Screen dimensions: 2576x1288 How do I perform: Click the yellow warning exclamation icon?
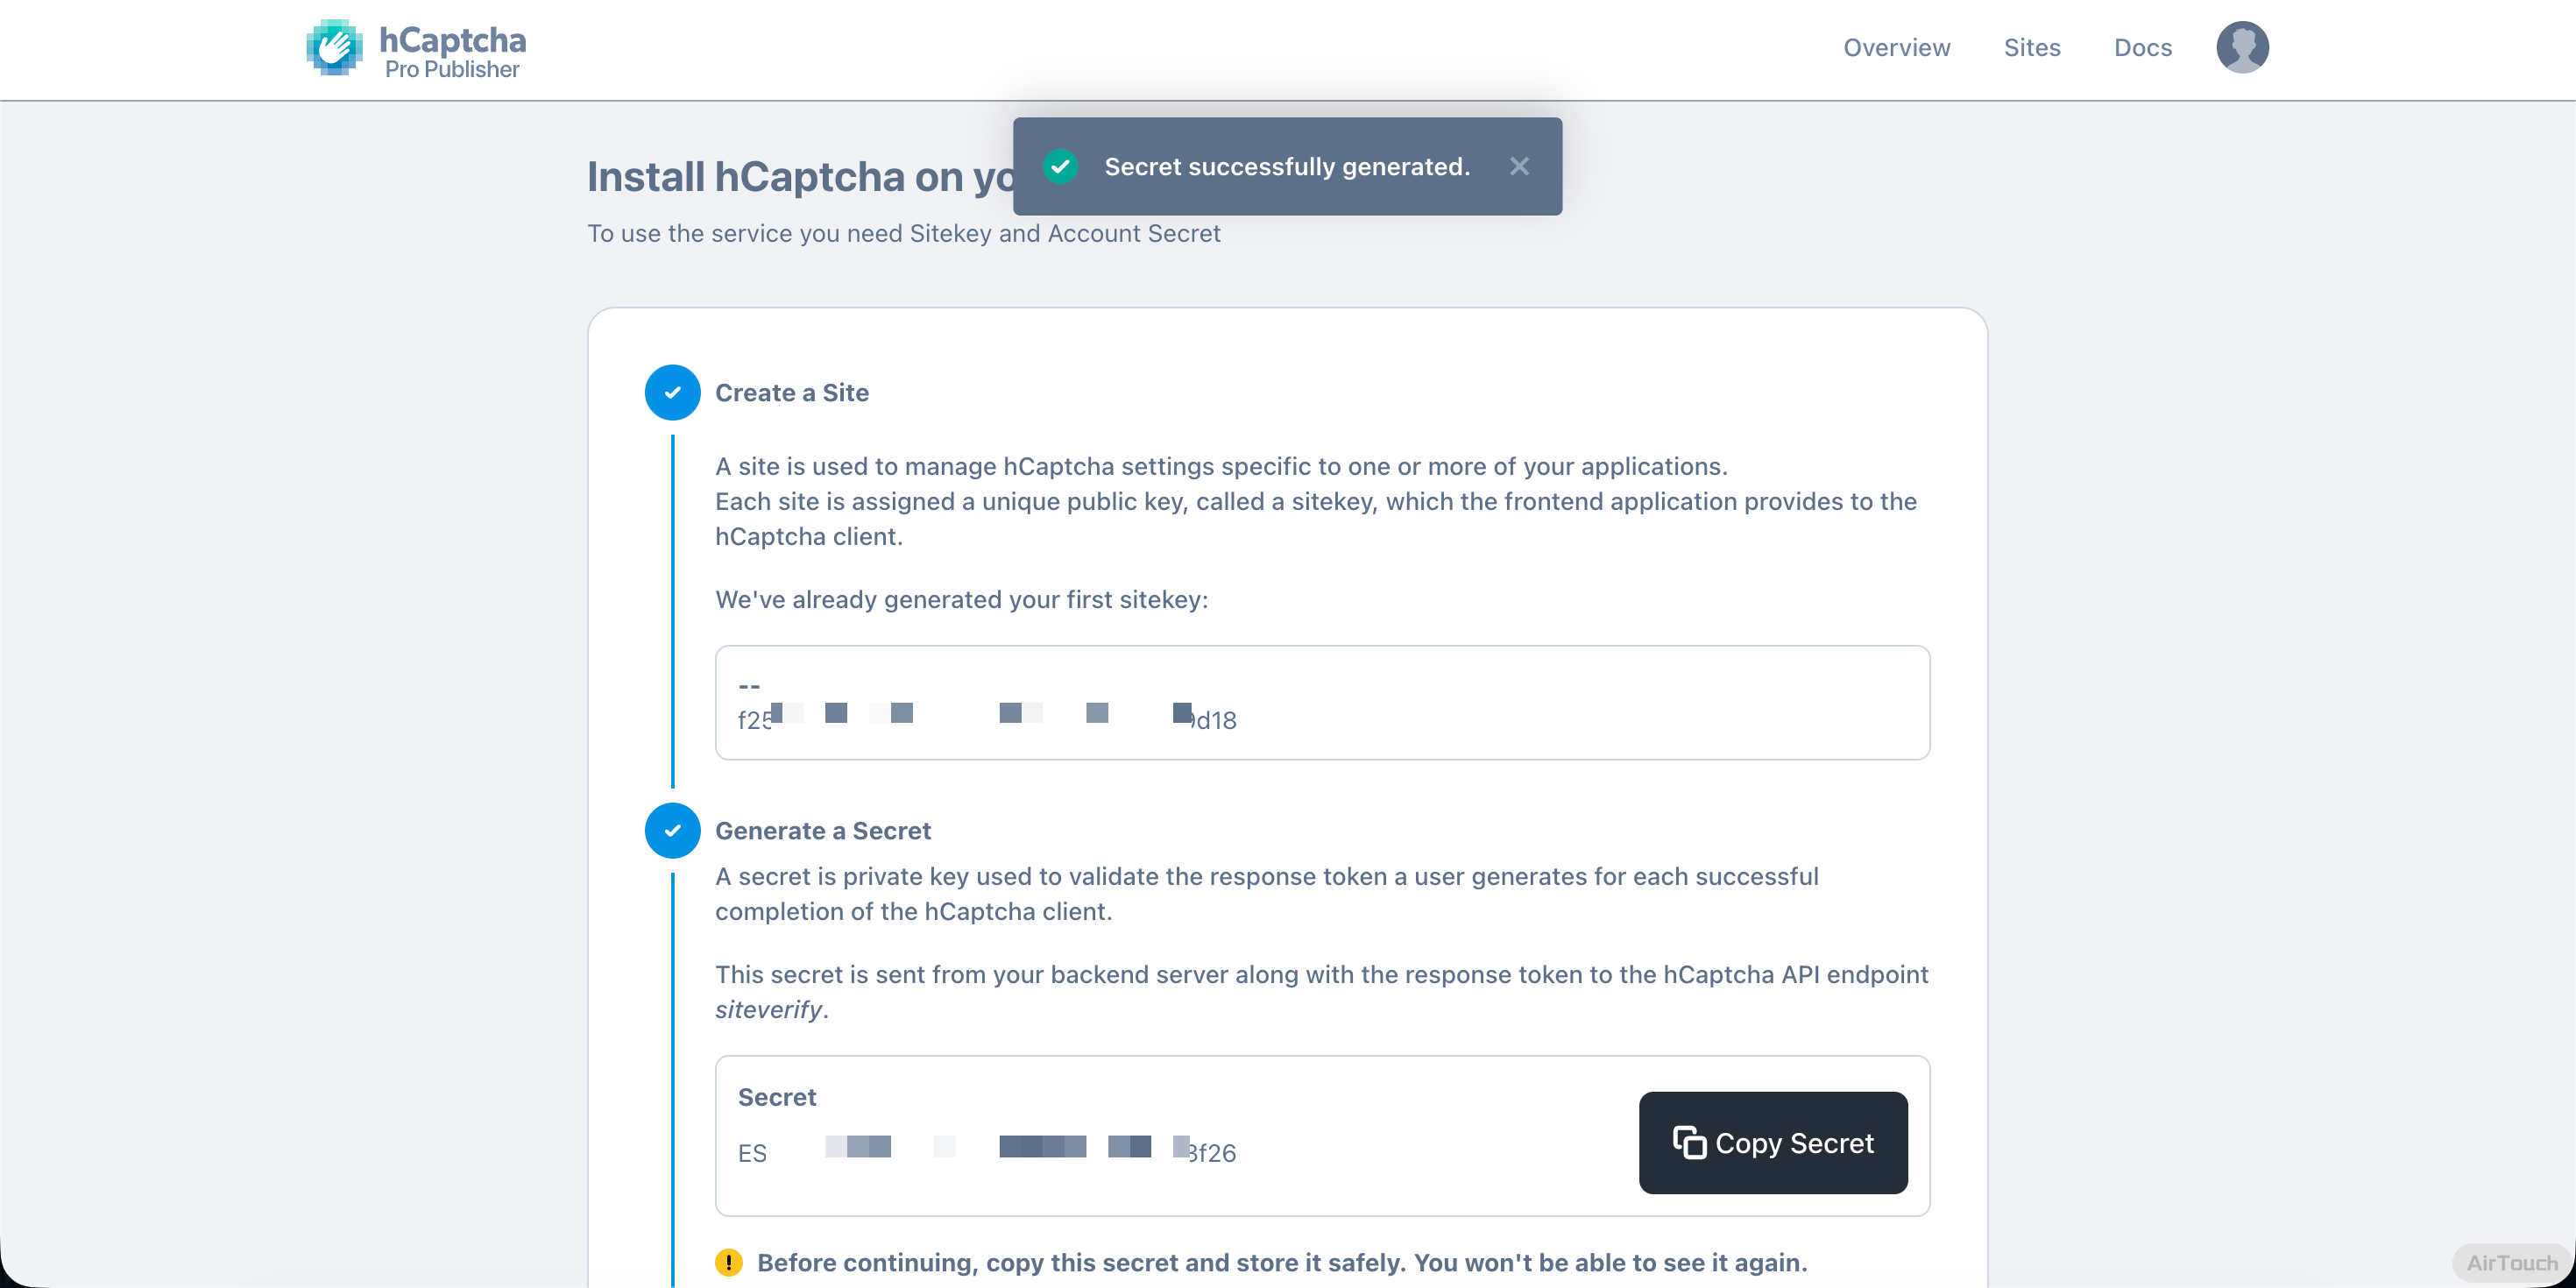[x=729, y=1262]
